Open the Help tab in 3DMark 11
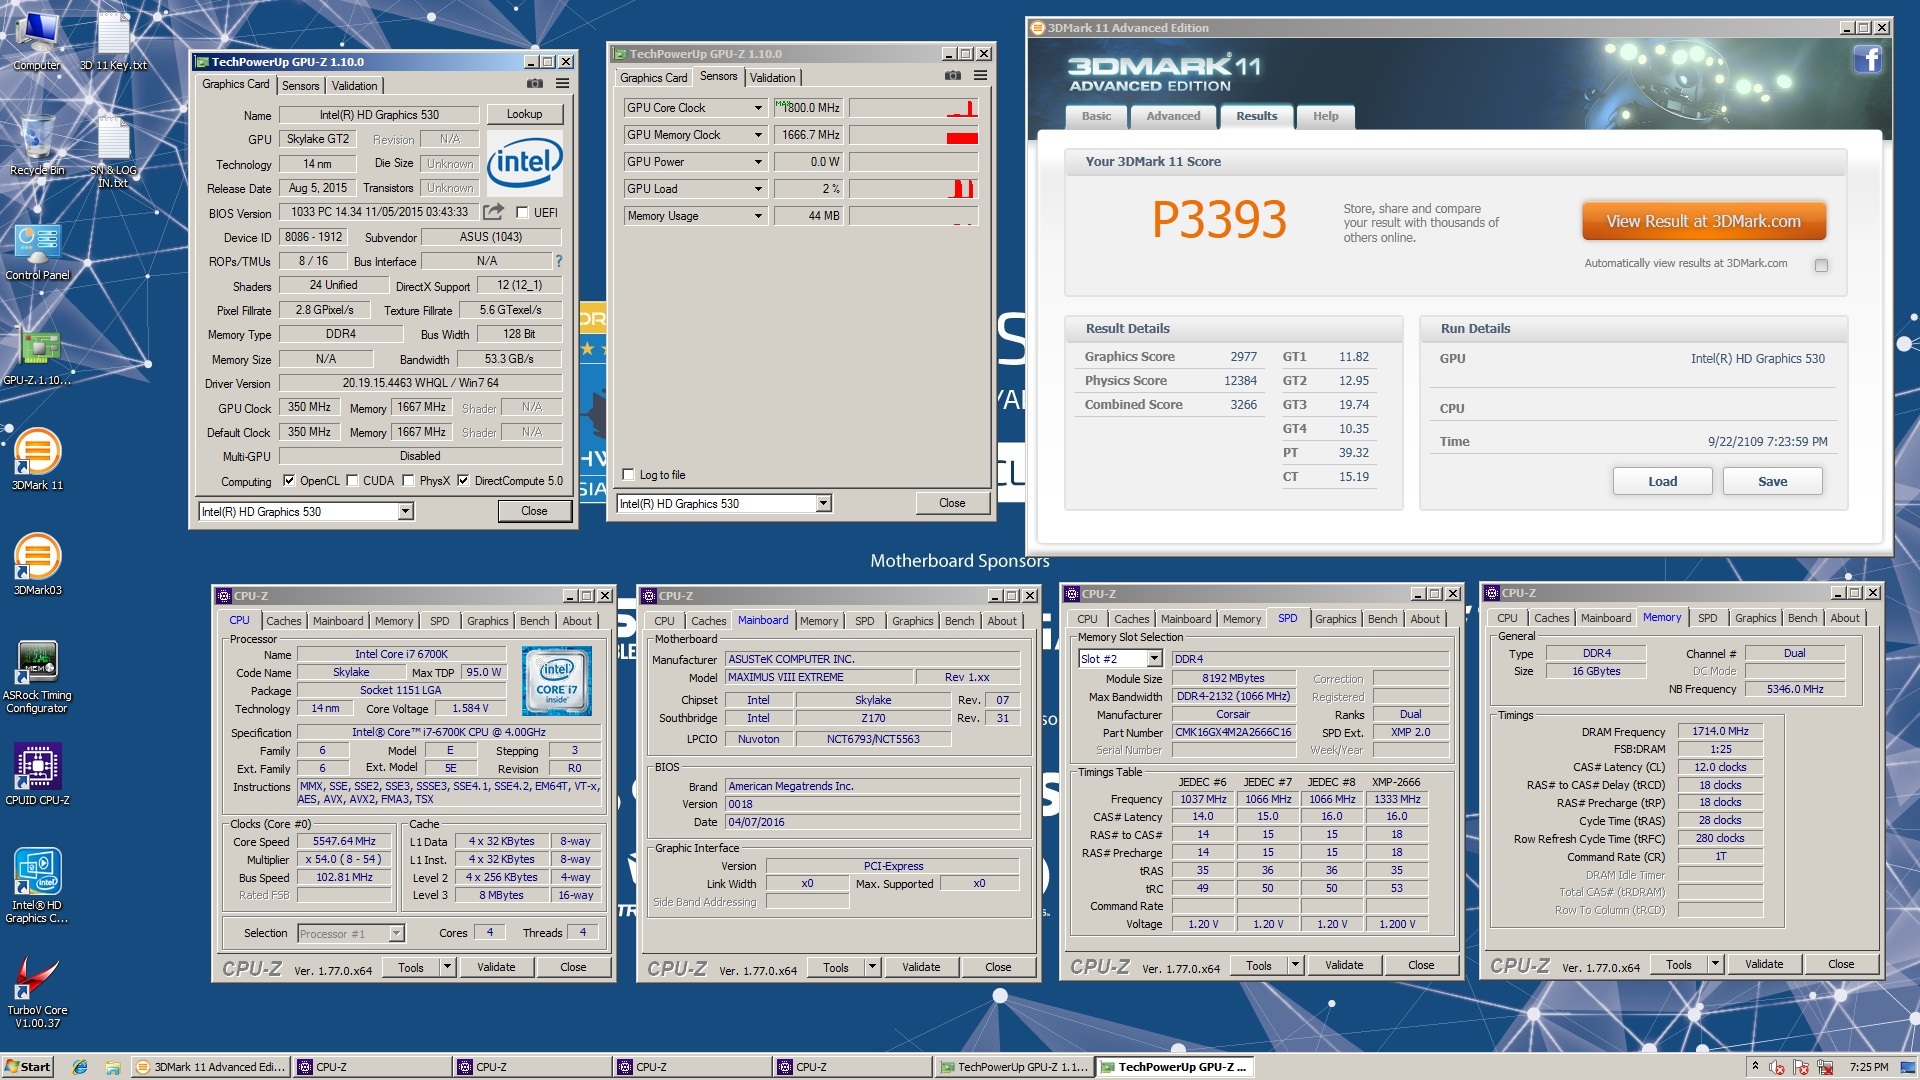This screenshot has width=1920, height=1080. tap(1326, 116)
